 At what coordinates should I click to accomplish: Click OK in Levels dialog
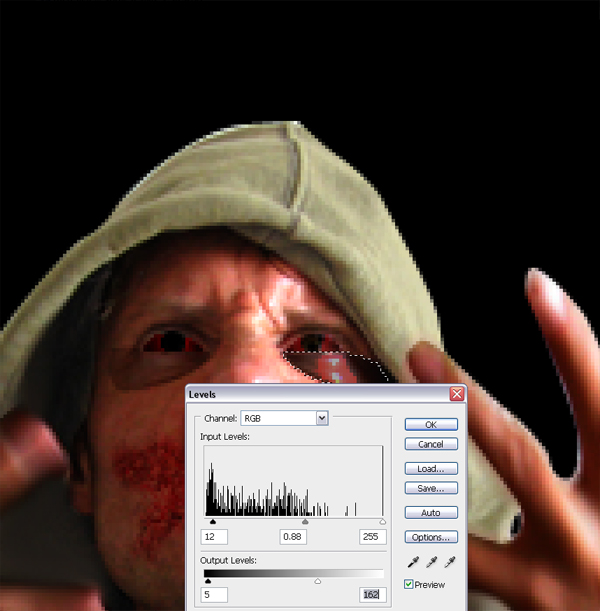(x=431, y=424)
